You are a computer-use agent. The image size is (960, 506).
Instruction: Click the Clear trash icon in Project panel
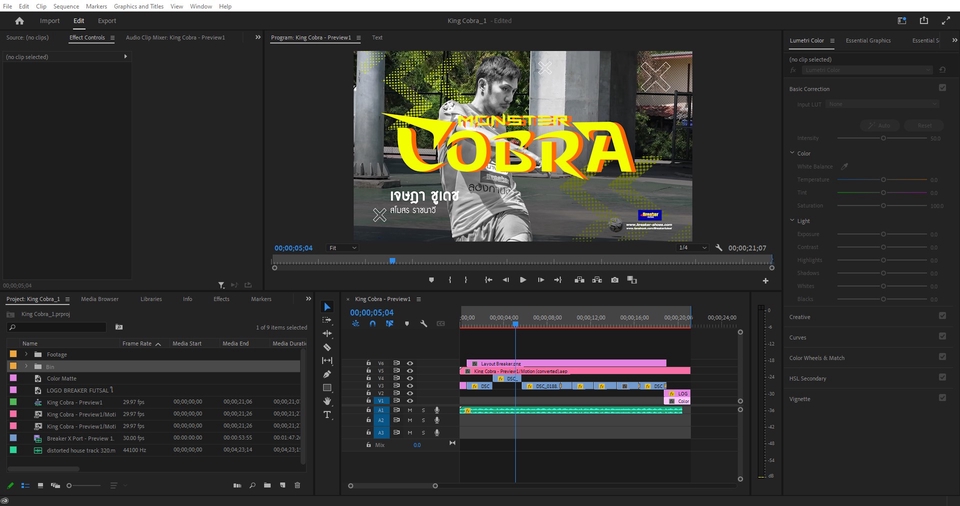(x=298, y=485)
